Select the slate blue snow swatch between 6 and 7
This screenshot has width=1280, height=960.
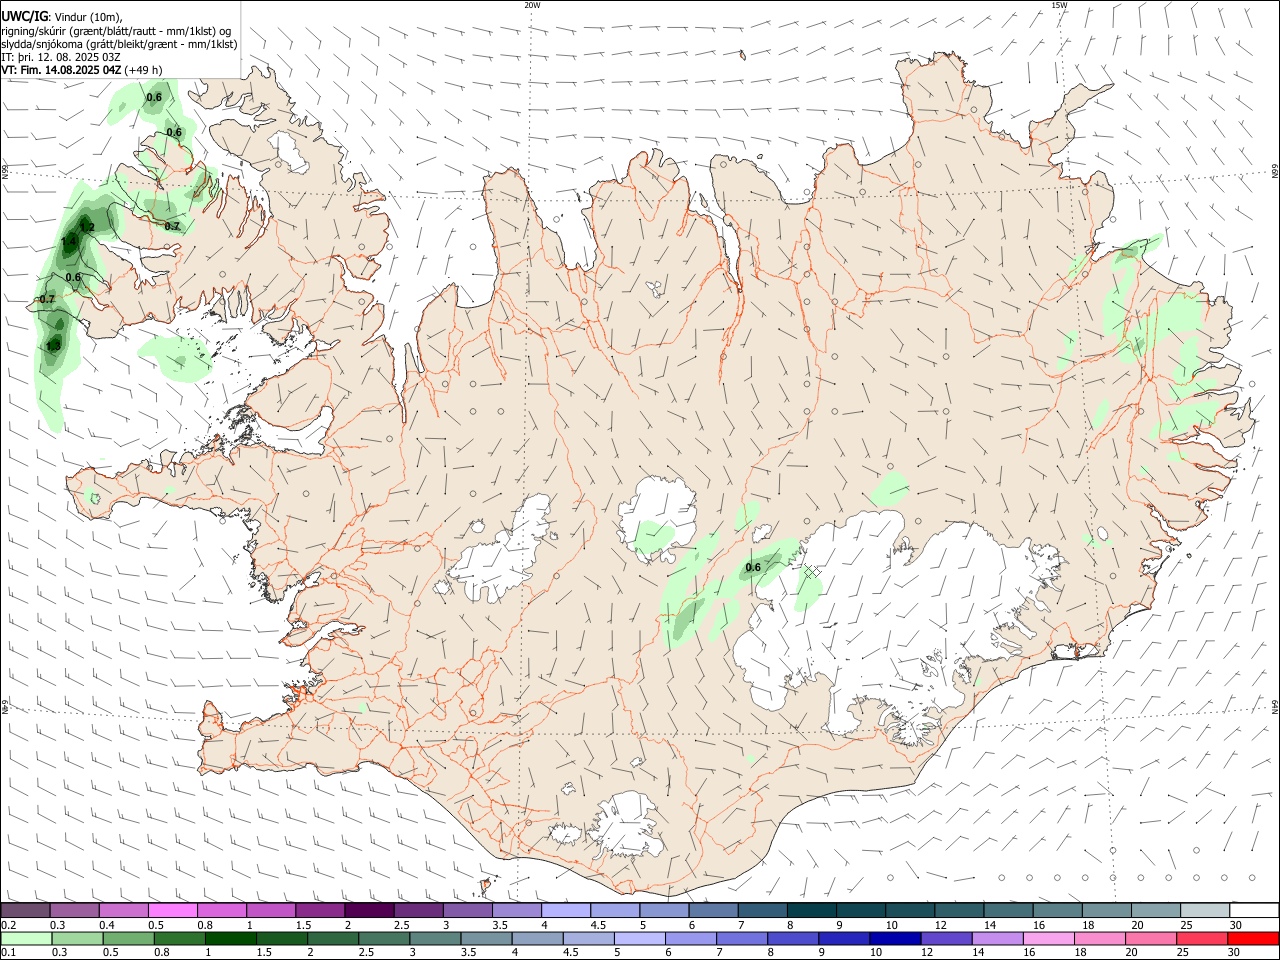click(713, 911)
